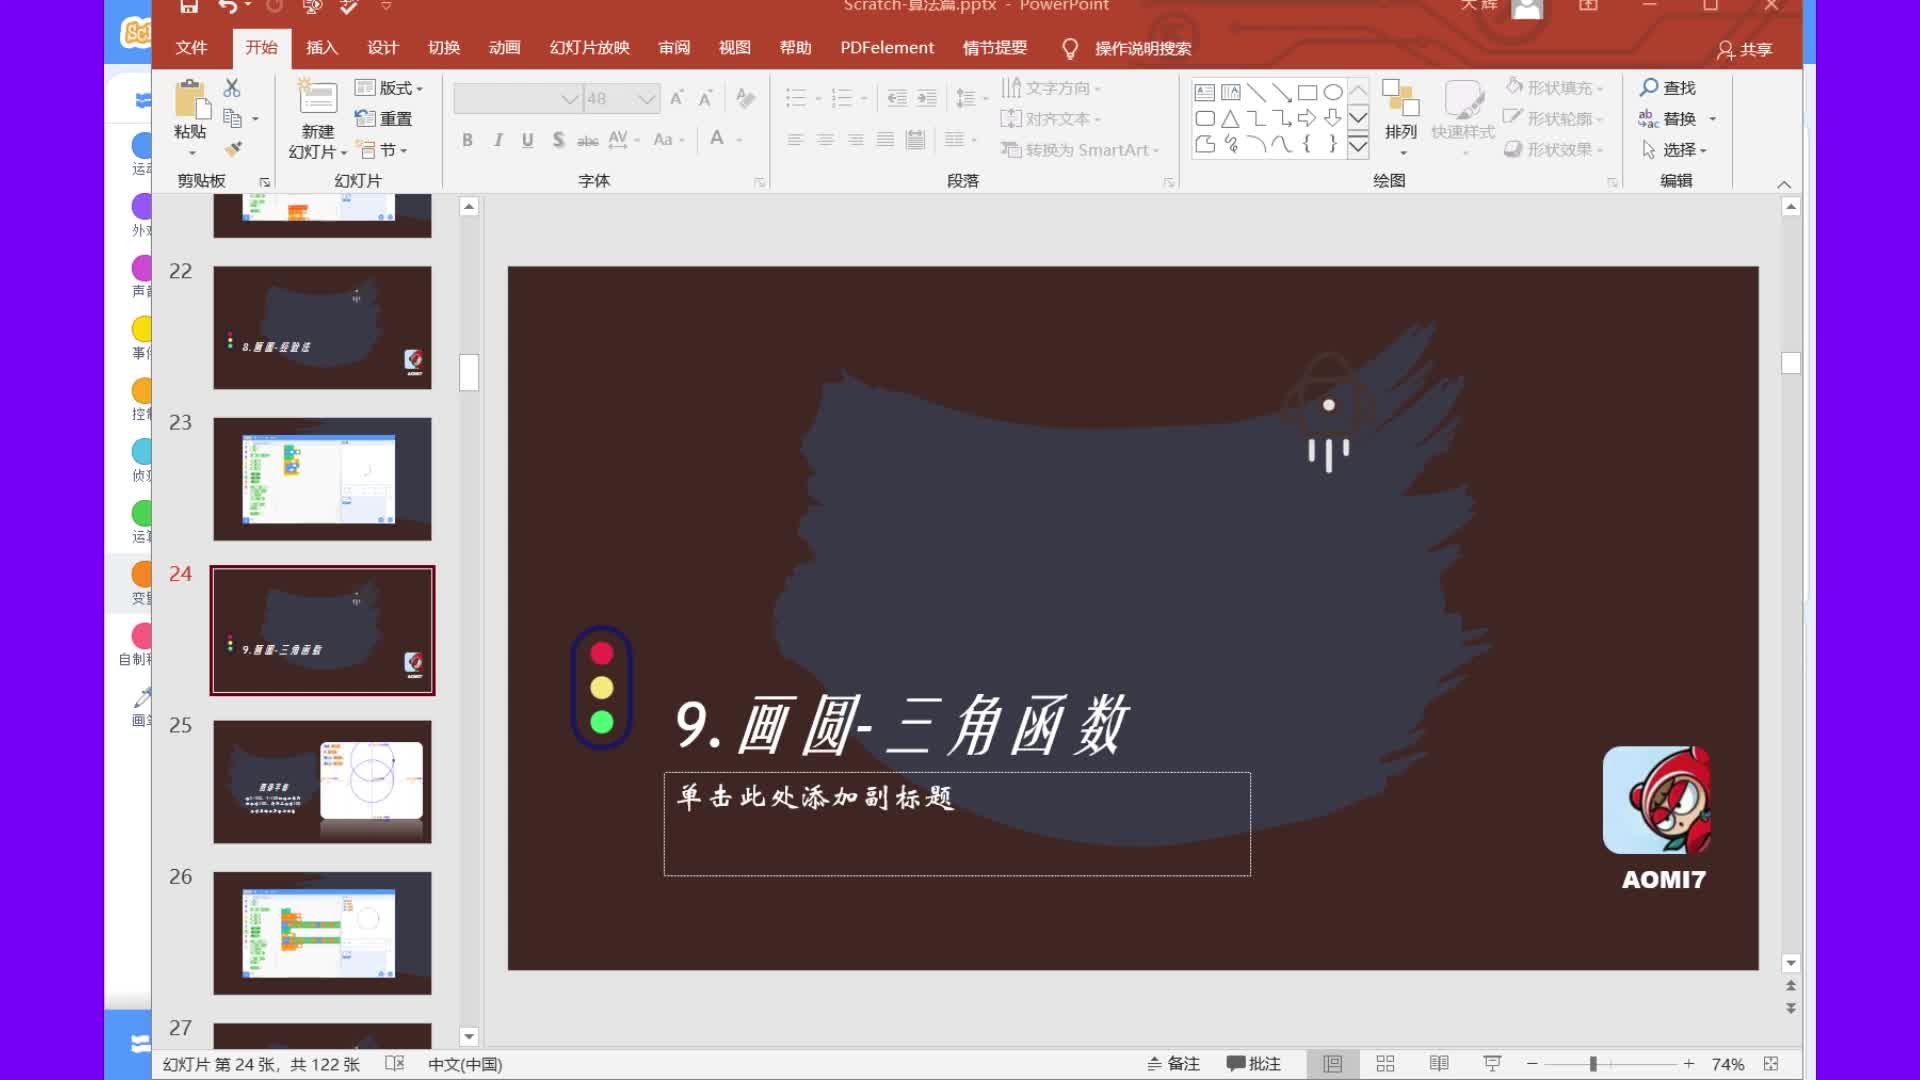Image resolution: width=1920 pixels, height=1080 pixels.
Task: Open the Shape Fill (形状填充) dropdown
Action: click(1554, 88)
